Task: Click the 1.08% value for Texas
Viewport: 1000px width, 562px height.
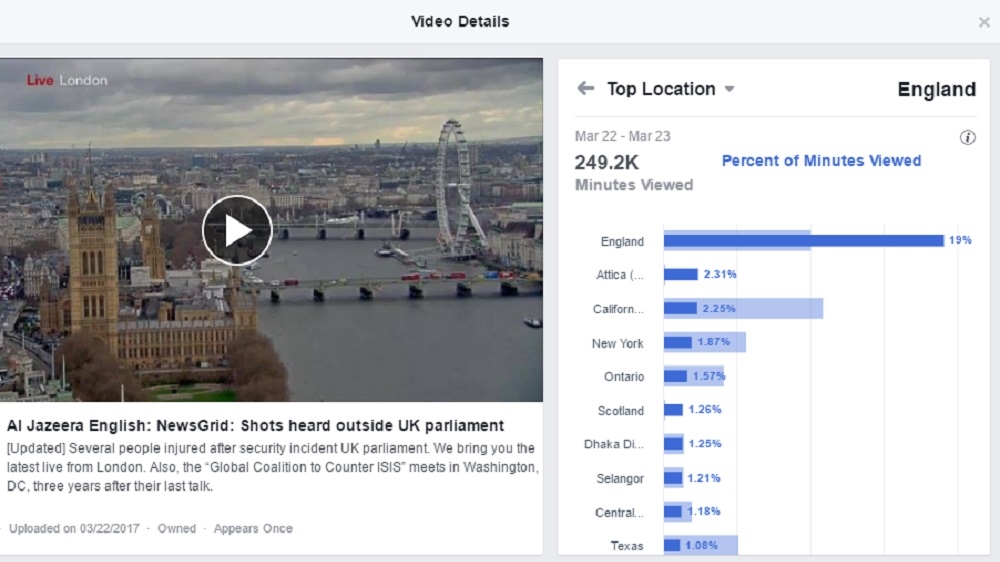Action: pos(701,545)
